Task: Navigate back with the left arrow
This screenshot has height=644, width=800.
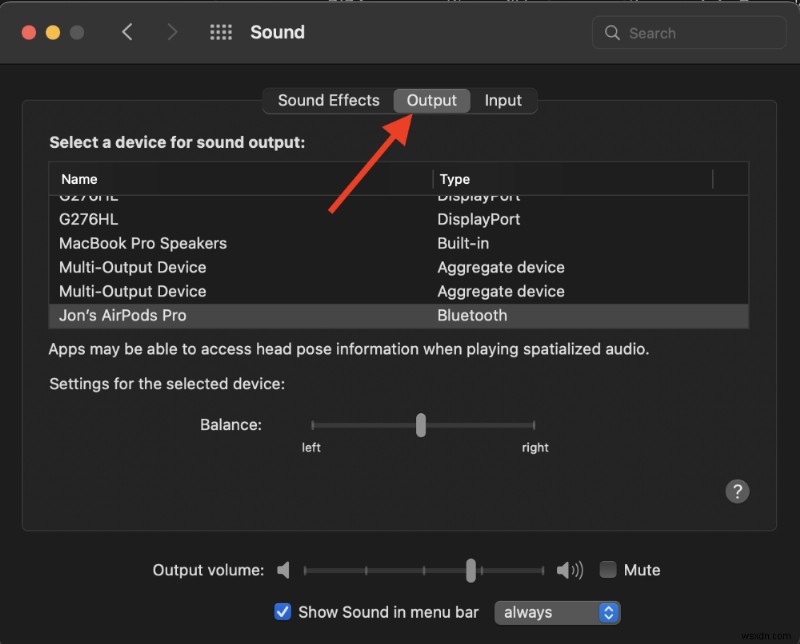Action: click(127, 32)
